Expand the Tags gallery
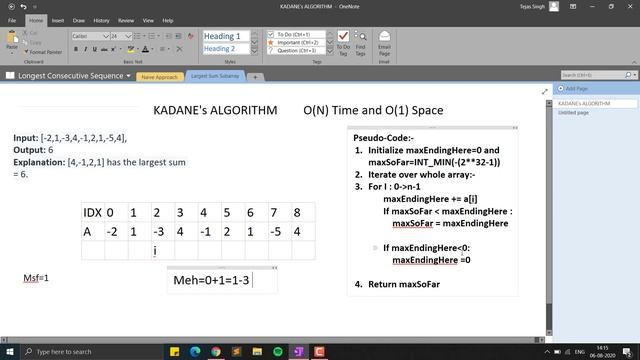This screenshot has height=360, width=640. (x=330, y=51)
